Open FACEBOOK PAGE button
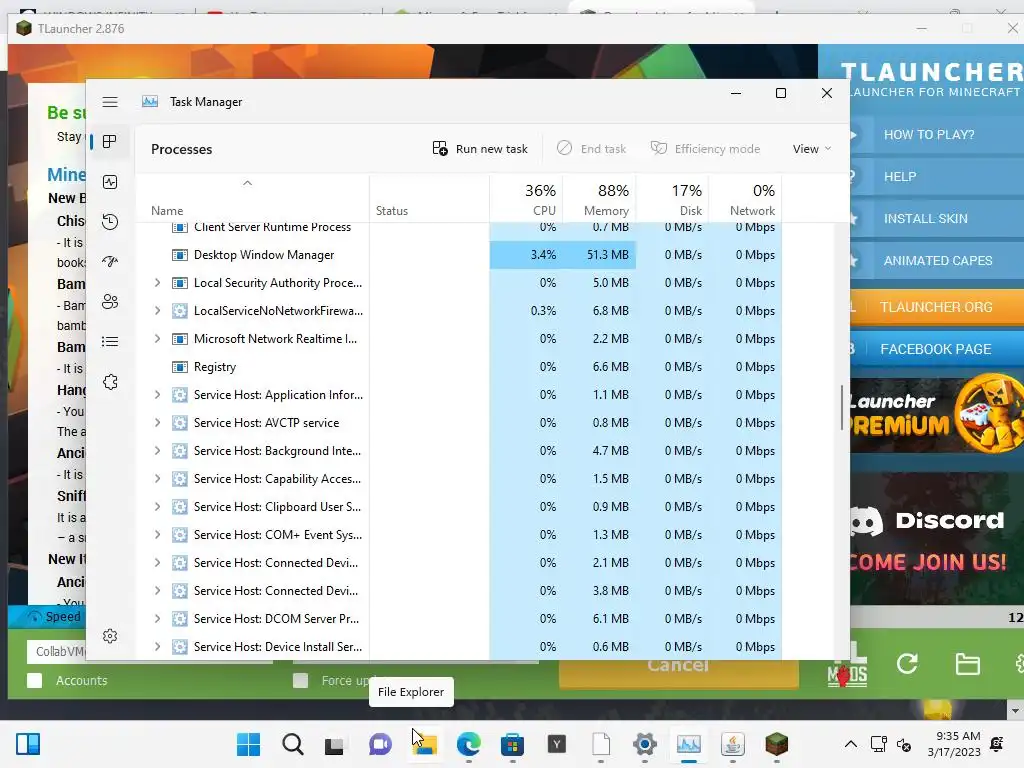Viewport: 1024px width, 768px height. point(936,349)
